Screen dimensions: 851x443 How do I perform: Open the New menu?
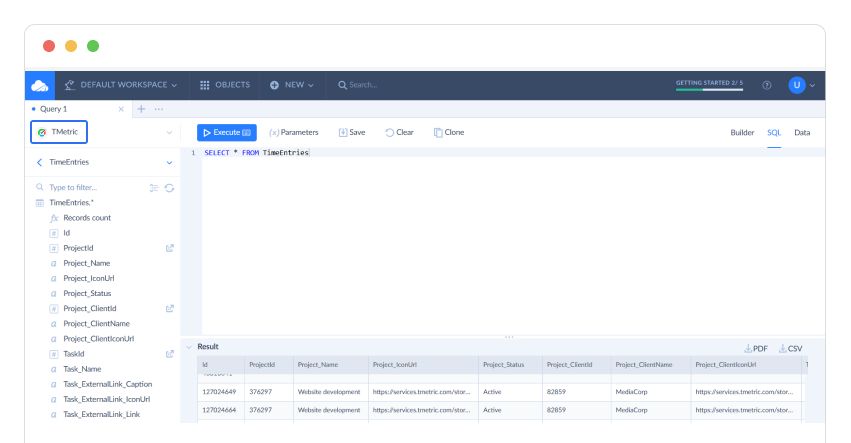[292, 85]
